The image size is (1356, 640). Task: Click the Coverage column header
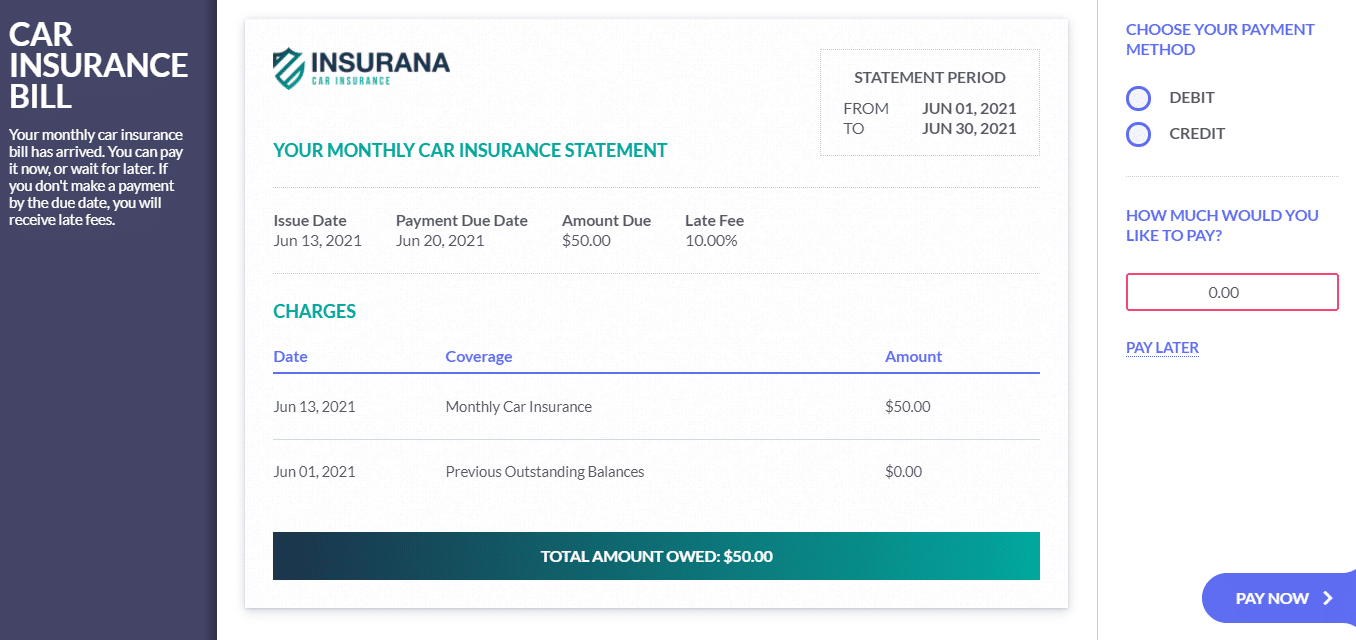click(x=479, y=357)
